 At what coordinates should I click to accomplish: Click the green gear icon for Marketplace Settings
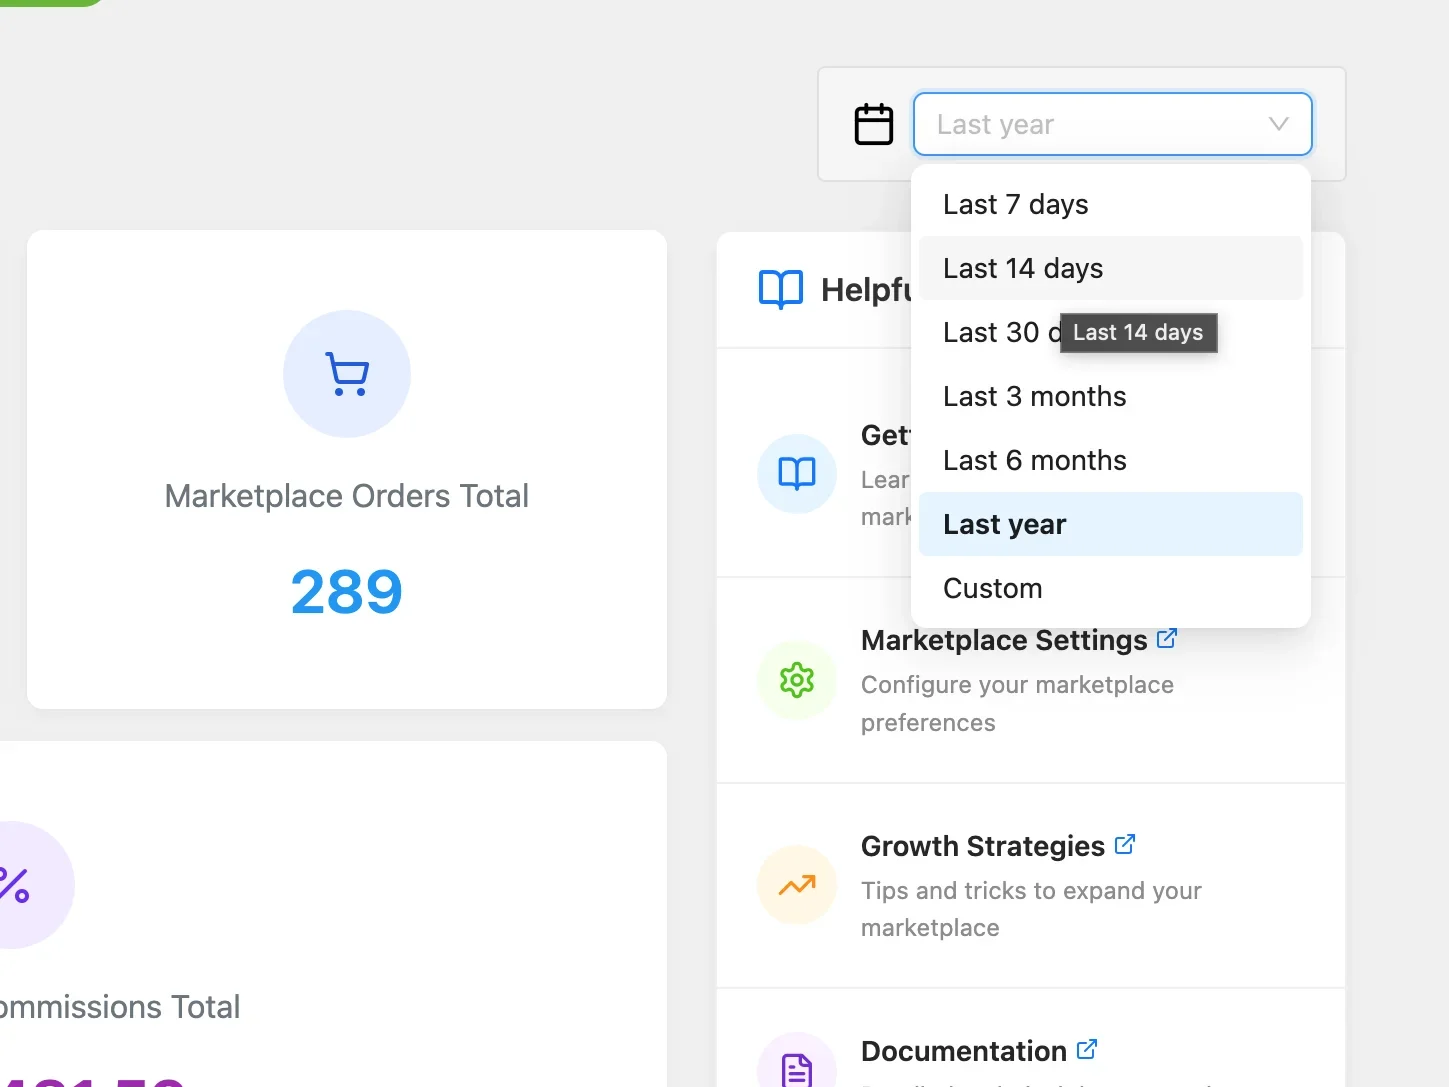tap(797, 680)
